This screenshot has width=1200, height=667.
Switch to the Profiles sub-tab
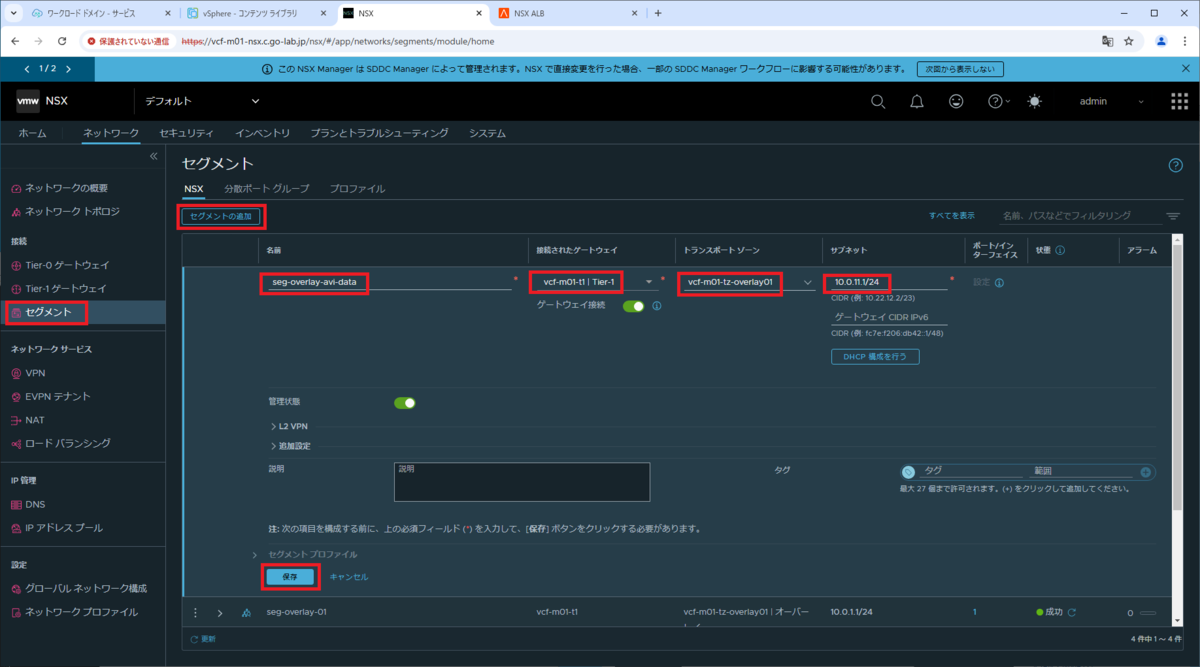coord(357,188)
